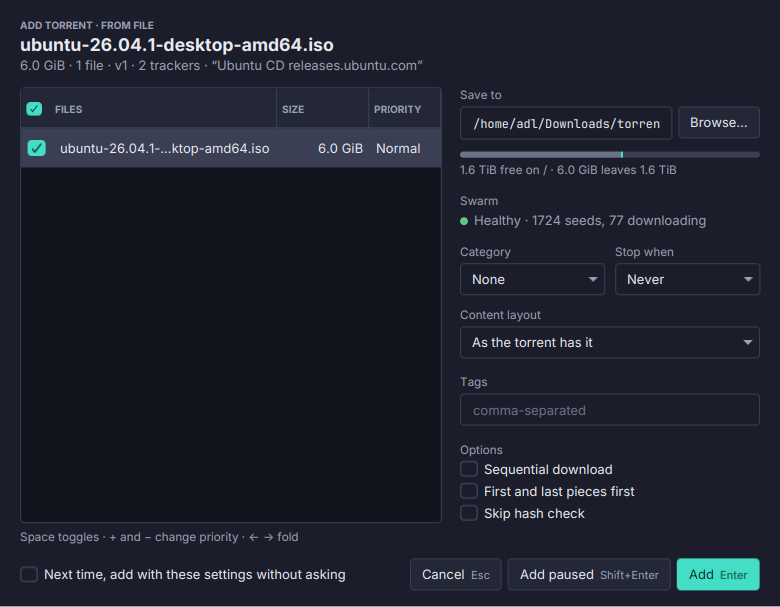This screenshot has width=780, height=607.
Task: Click the Normal priority cell
Action: 398,148
